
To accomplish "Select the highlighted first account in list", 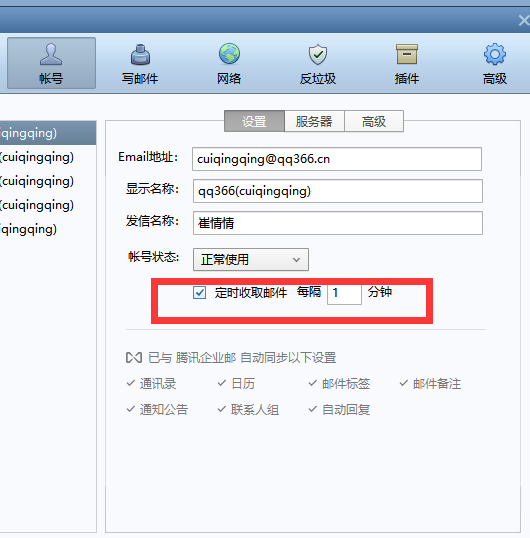I will 48,133.
